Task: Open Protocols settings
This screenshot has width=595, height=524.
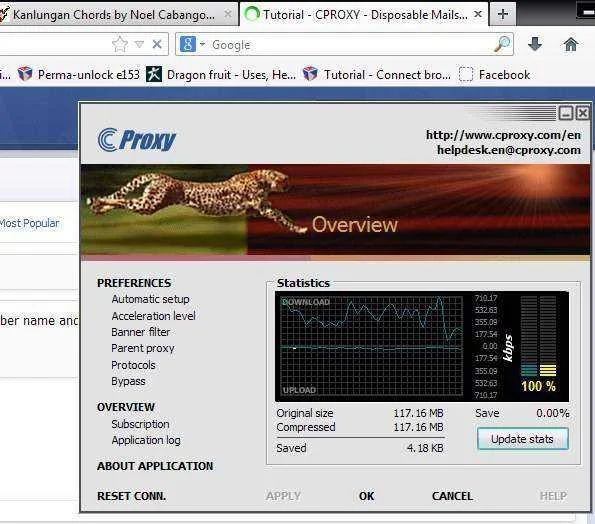Action: point(133,365)
